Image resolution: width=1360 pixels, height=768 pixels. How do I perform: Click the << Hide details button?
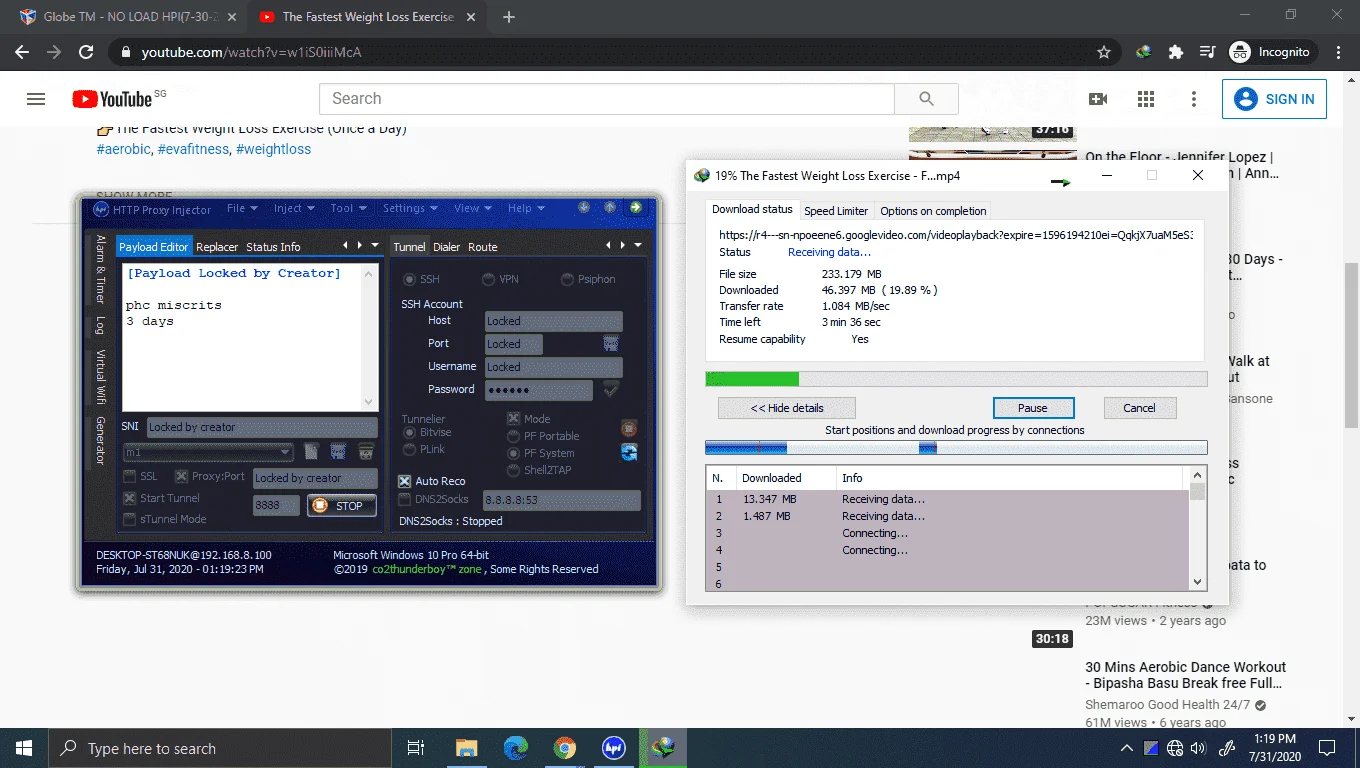pos(787,408)
